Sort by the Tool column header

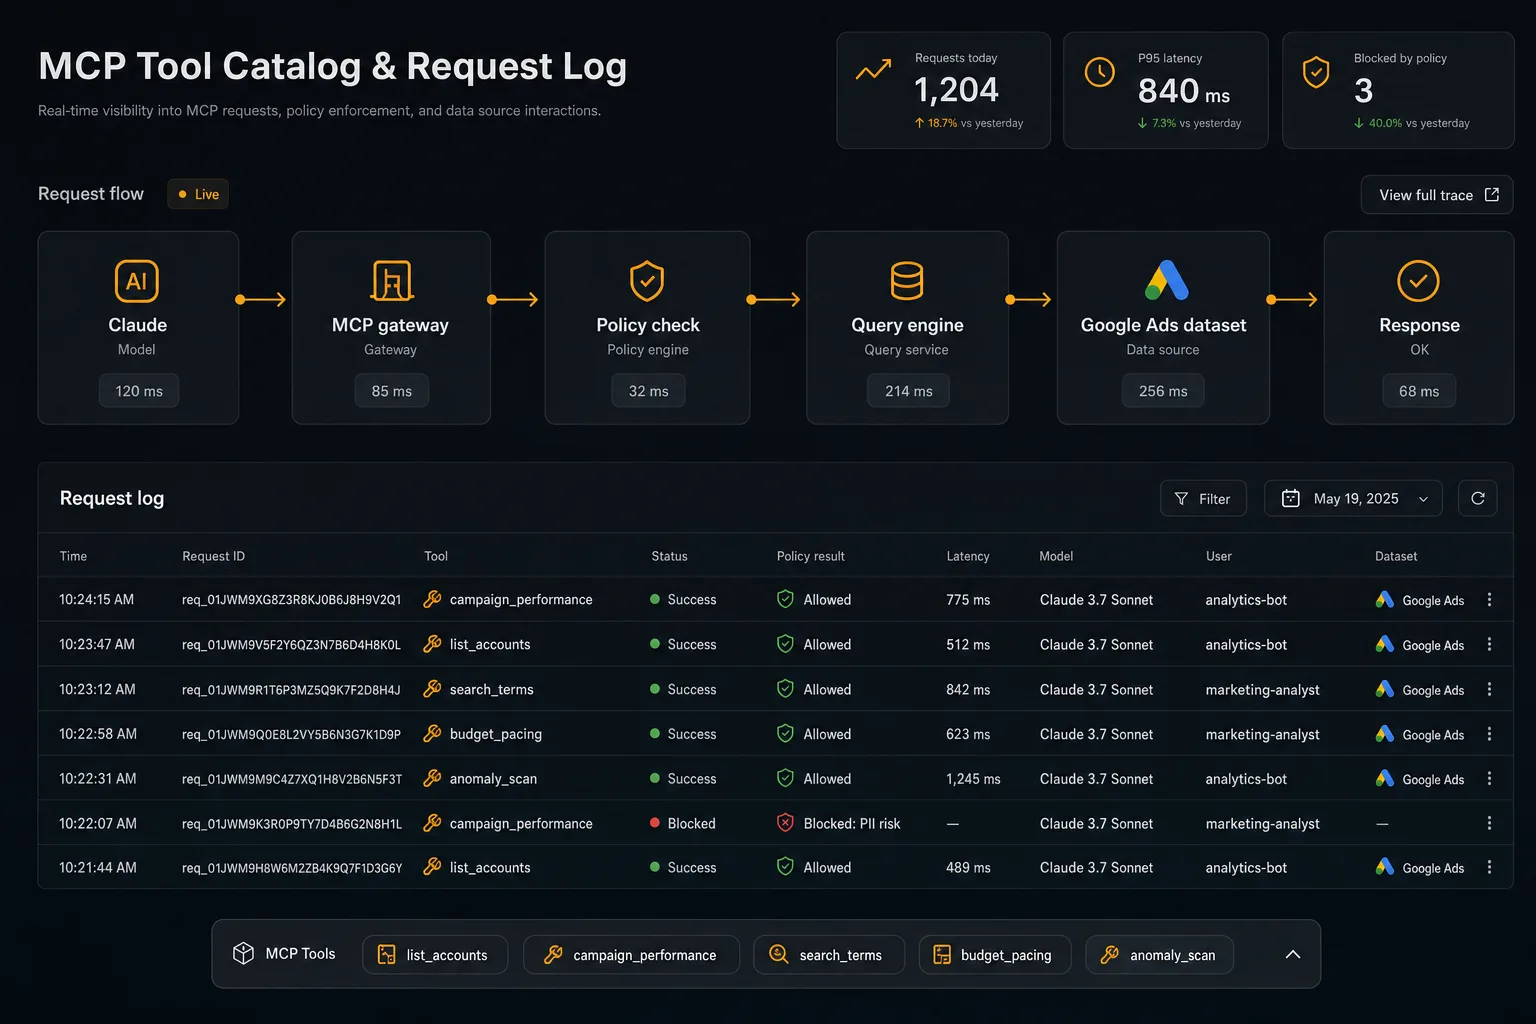click(436, 556)
